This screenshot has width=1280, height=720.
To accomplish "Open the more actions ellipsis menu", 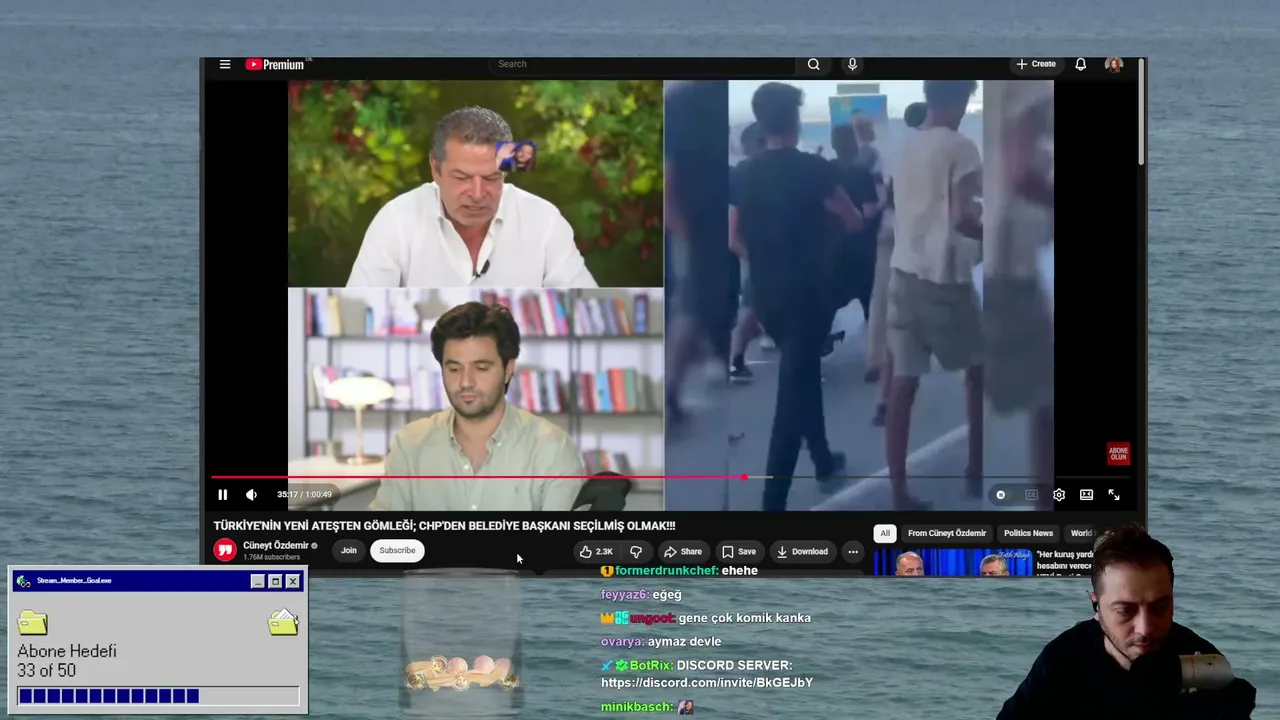I will pos(853,551).
